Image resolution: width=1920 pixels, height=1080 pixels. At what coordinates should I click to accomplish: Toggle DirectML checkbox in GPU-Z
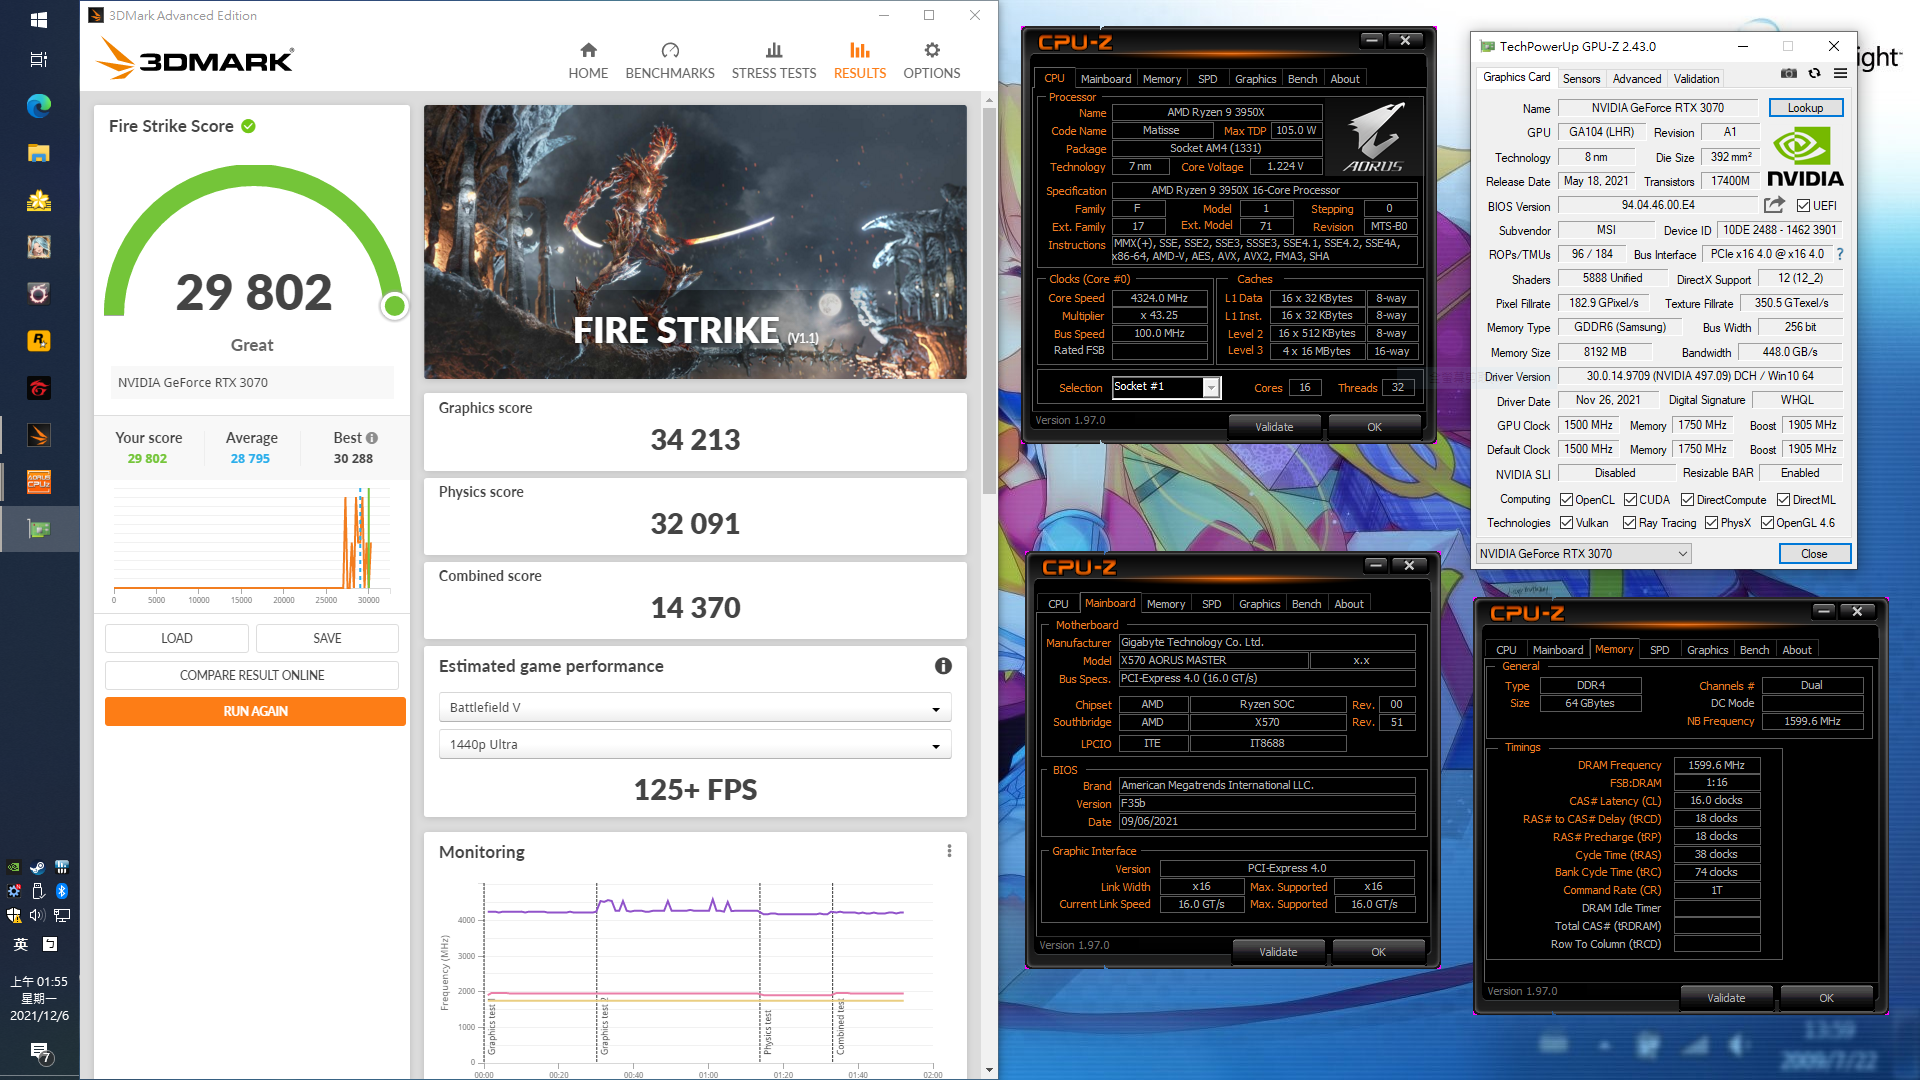[x=1783, y=500]
